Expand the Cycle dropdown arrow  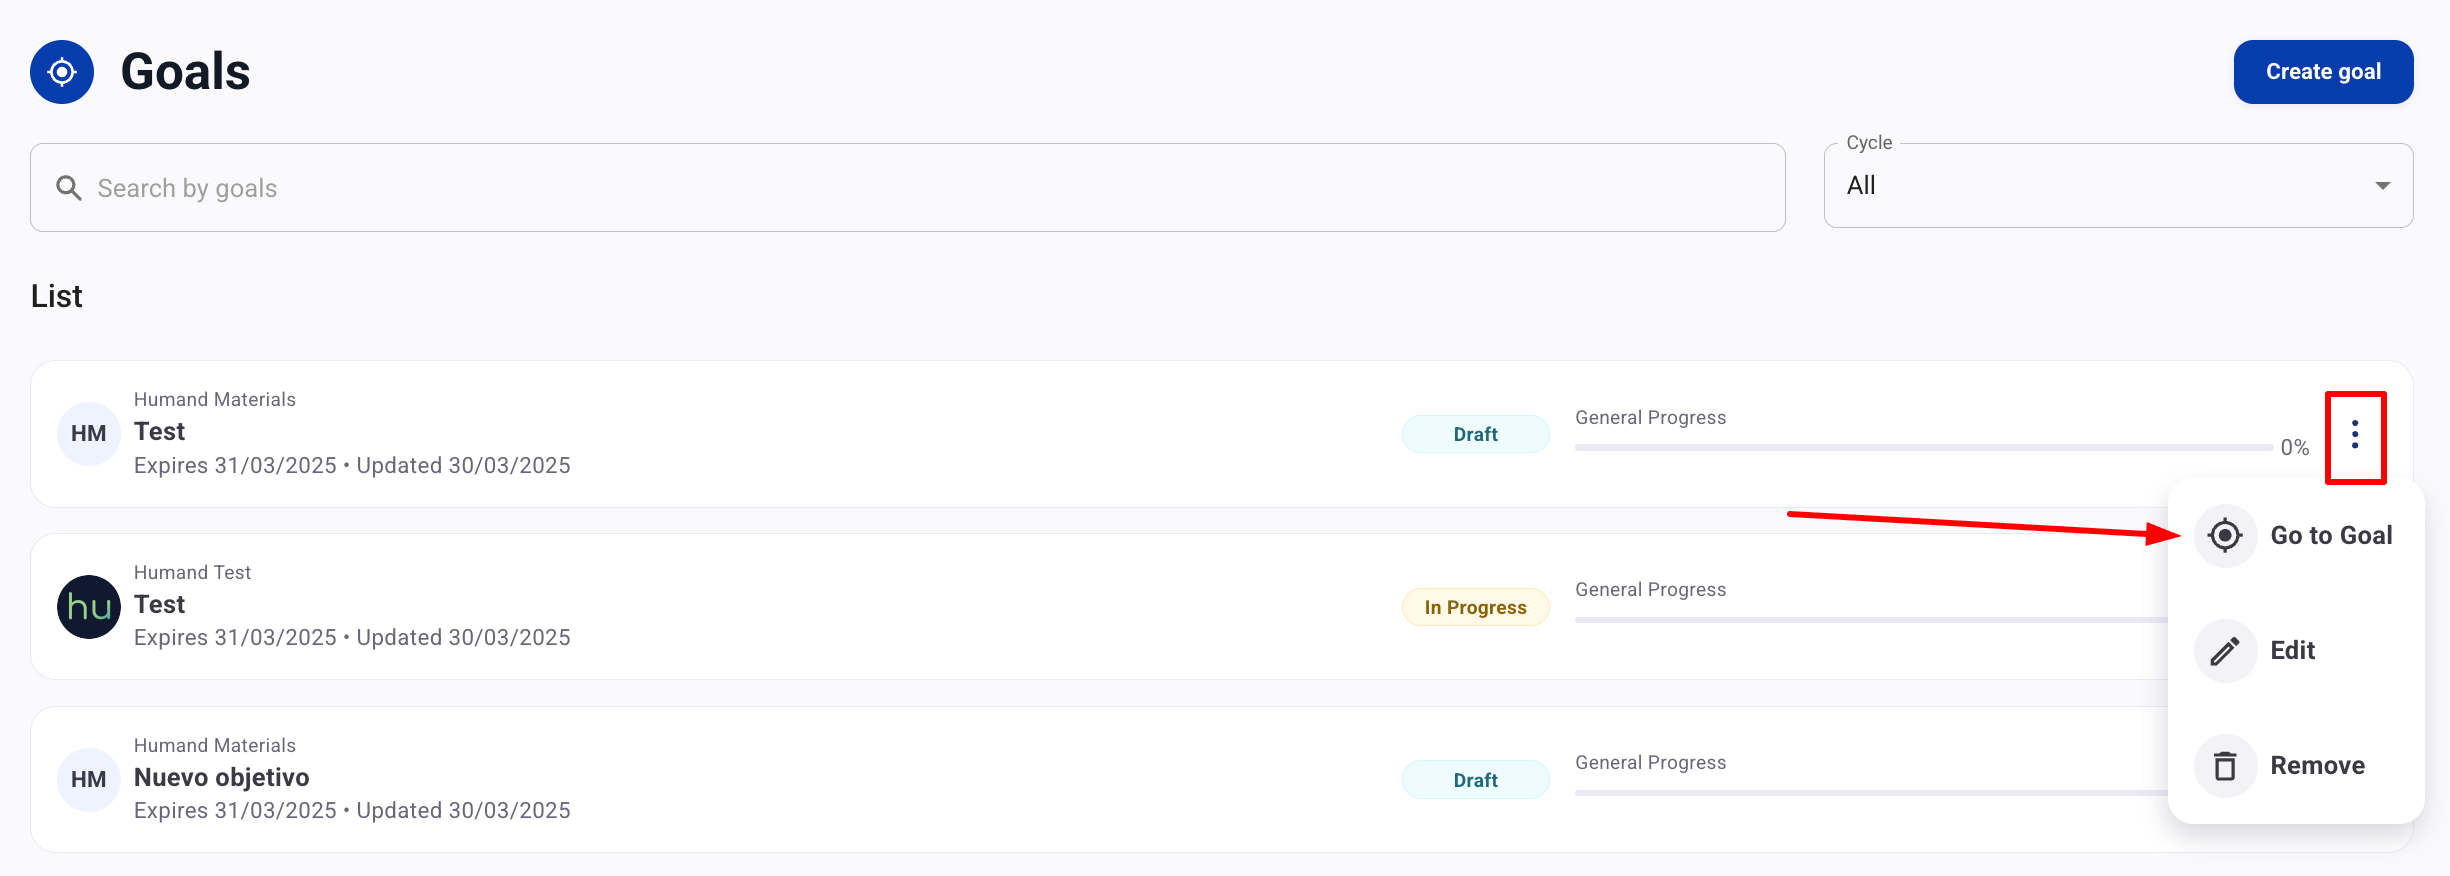(2382, 186)
